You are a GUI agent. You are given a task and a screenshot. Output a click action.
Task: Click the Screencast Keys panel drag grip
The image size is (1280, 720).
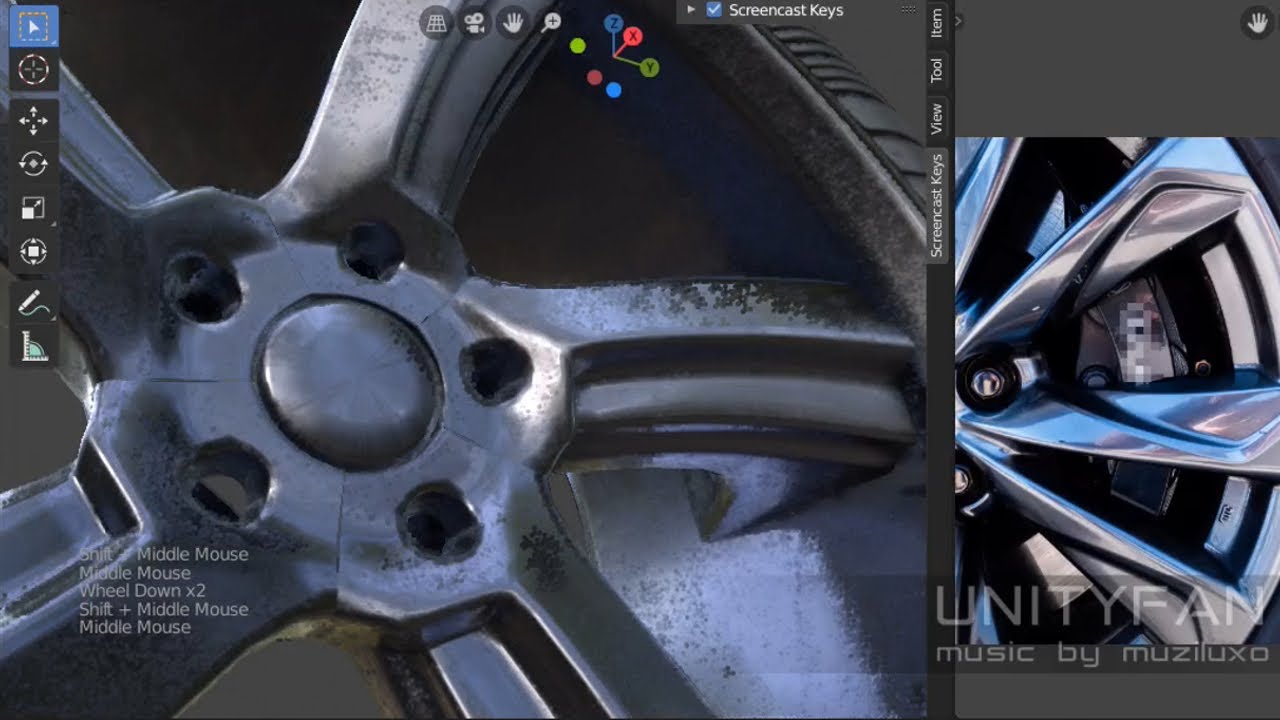click(x=908, y=9)
